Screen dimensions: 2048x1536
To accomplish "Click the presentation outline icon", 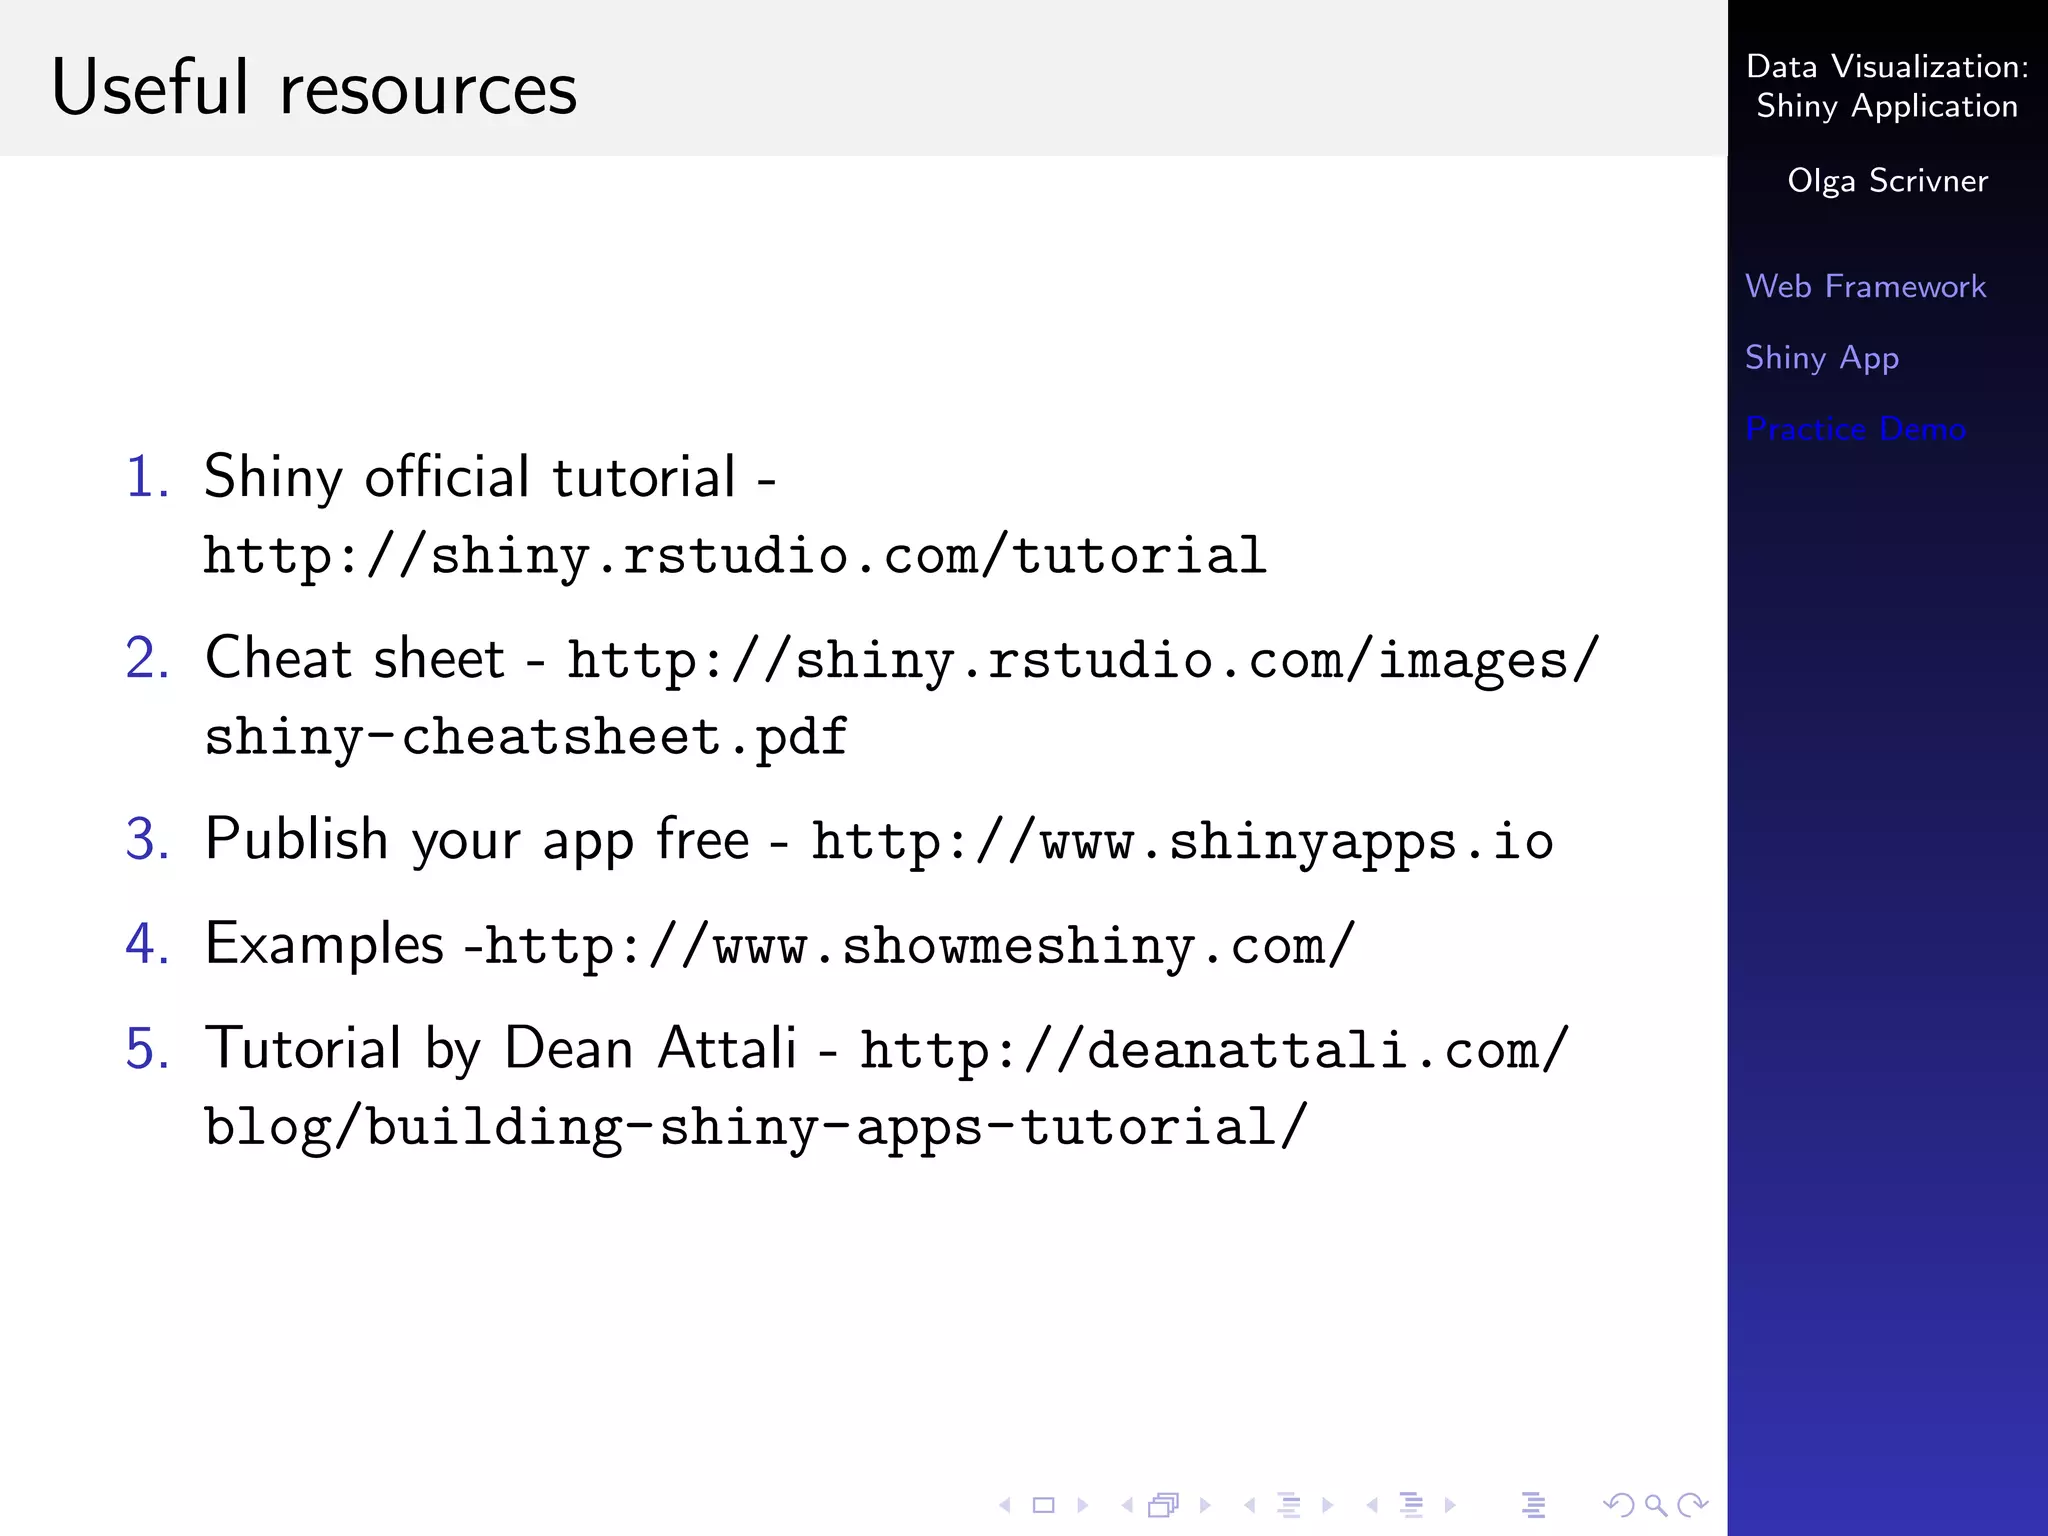I will tap(1534, 1505).
